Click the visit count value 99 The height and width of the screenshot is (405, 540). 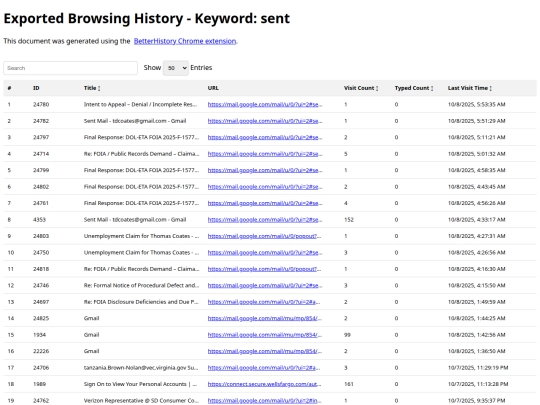[x=347, y=335]
